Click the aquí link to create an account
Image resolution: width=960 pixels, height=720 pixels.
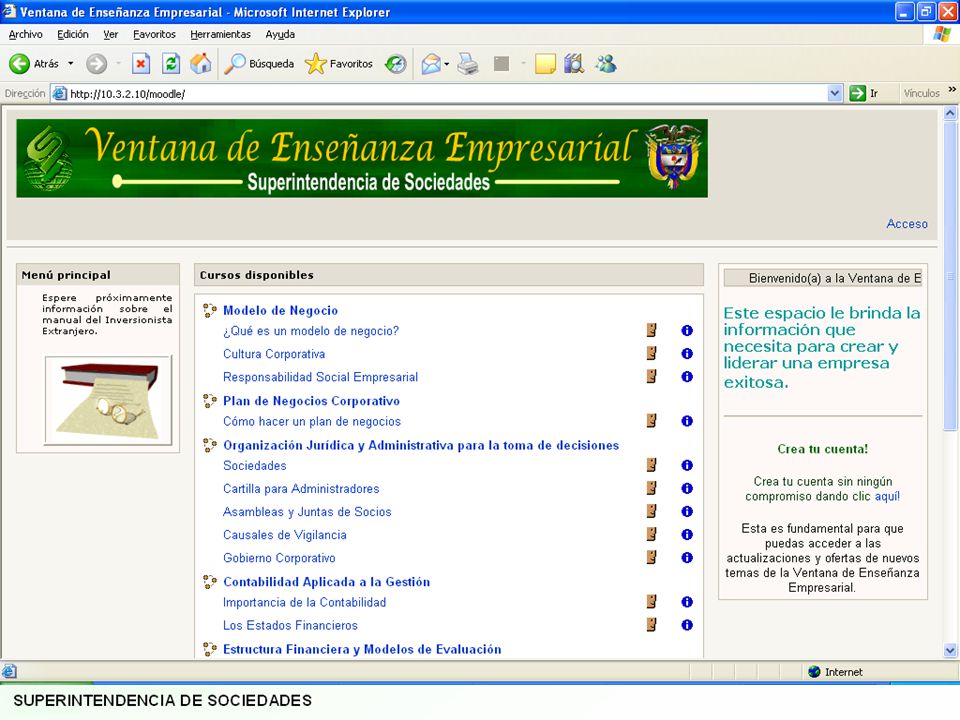(x=887, y=497)
